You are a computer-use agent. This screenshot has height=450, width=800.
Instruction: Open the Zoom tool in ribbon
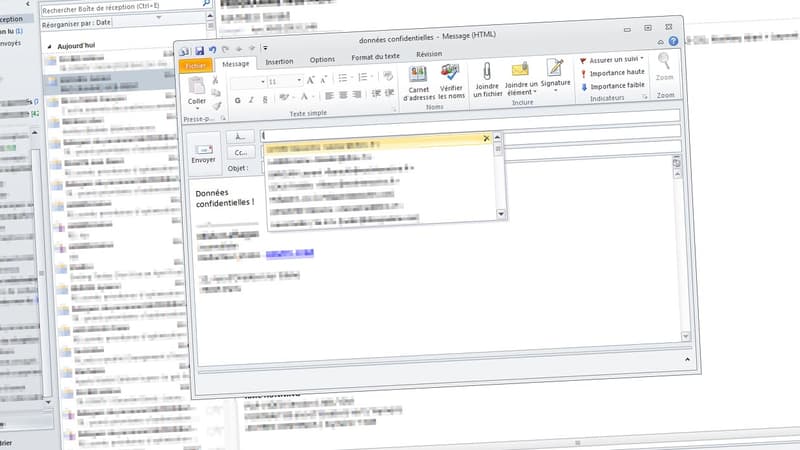pos(664,68)
